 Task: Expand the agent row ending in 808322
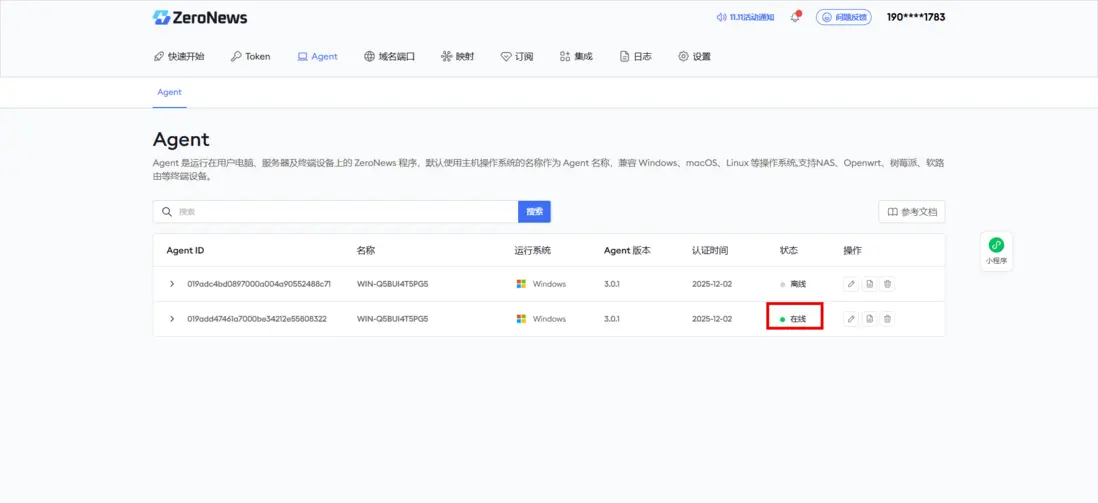coord(172,319)
